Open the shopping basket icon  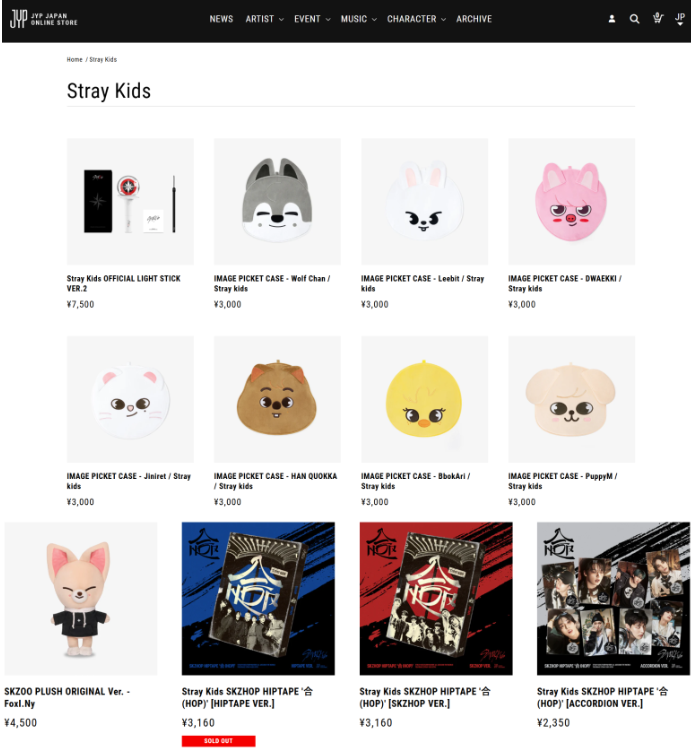657,18
